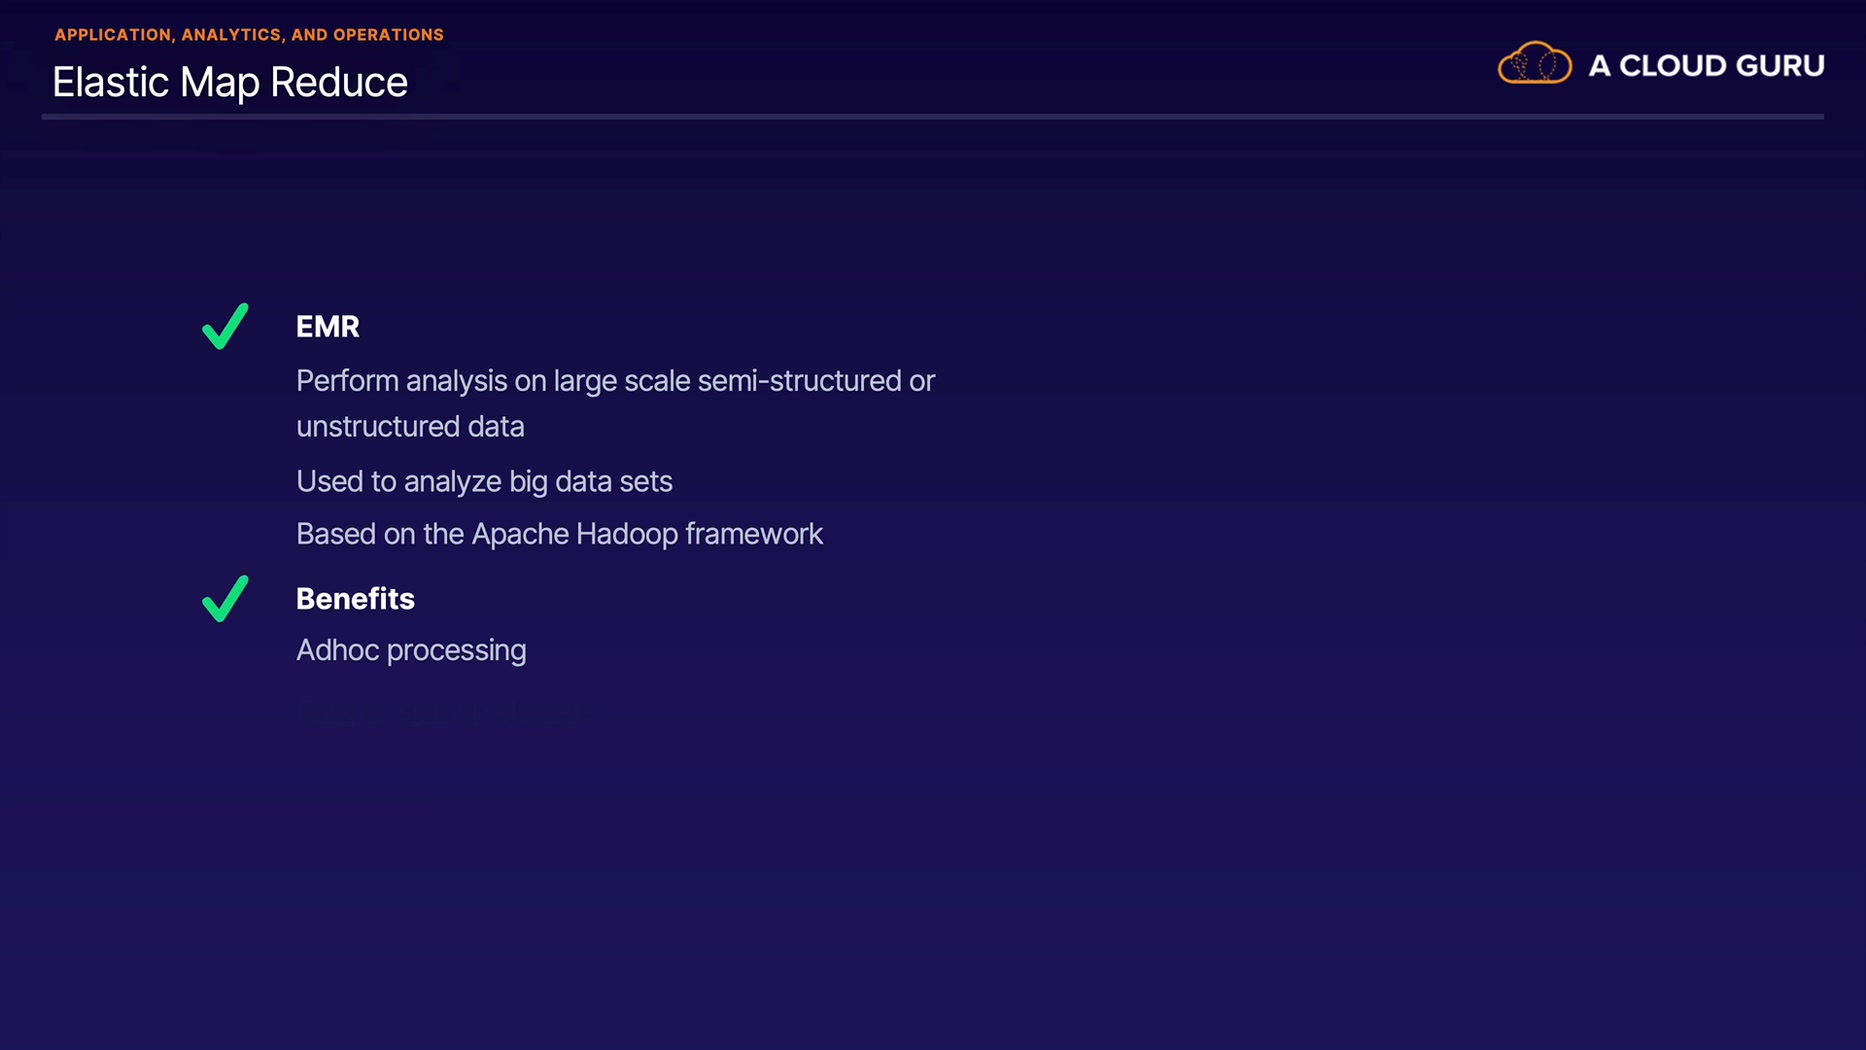
Task: Click the faded text below Adhoc processing
Action: [445, 712]
